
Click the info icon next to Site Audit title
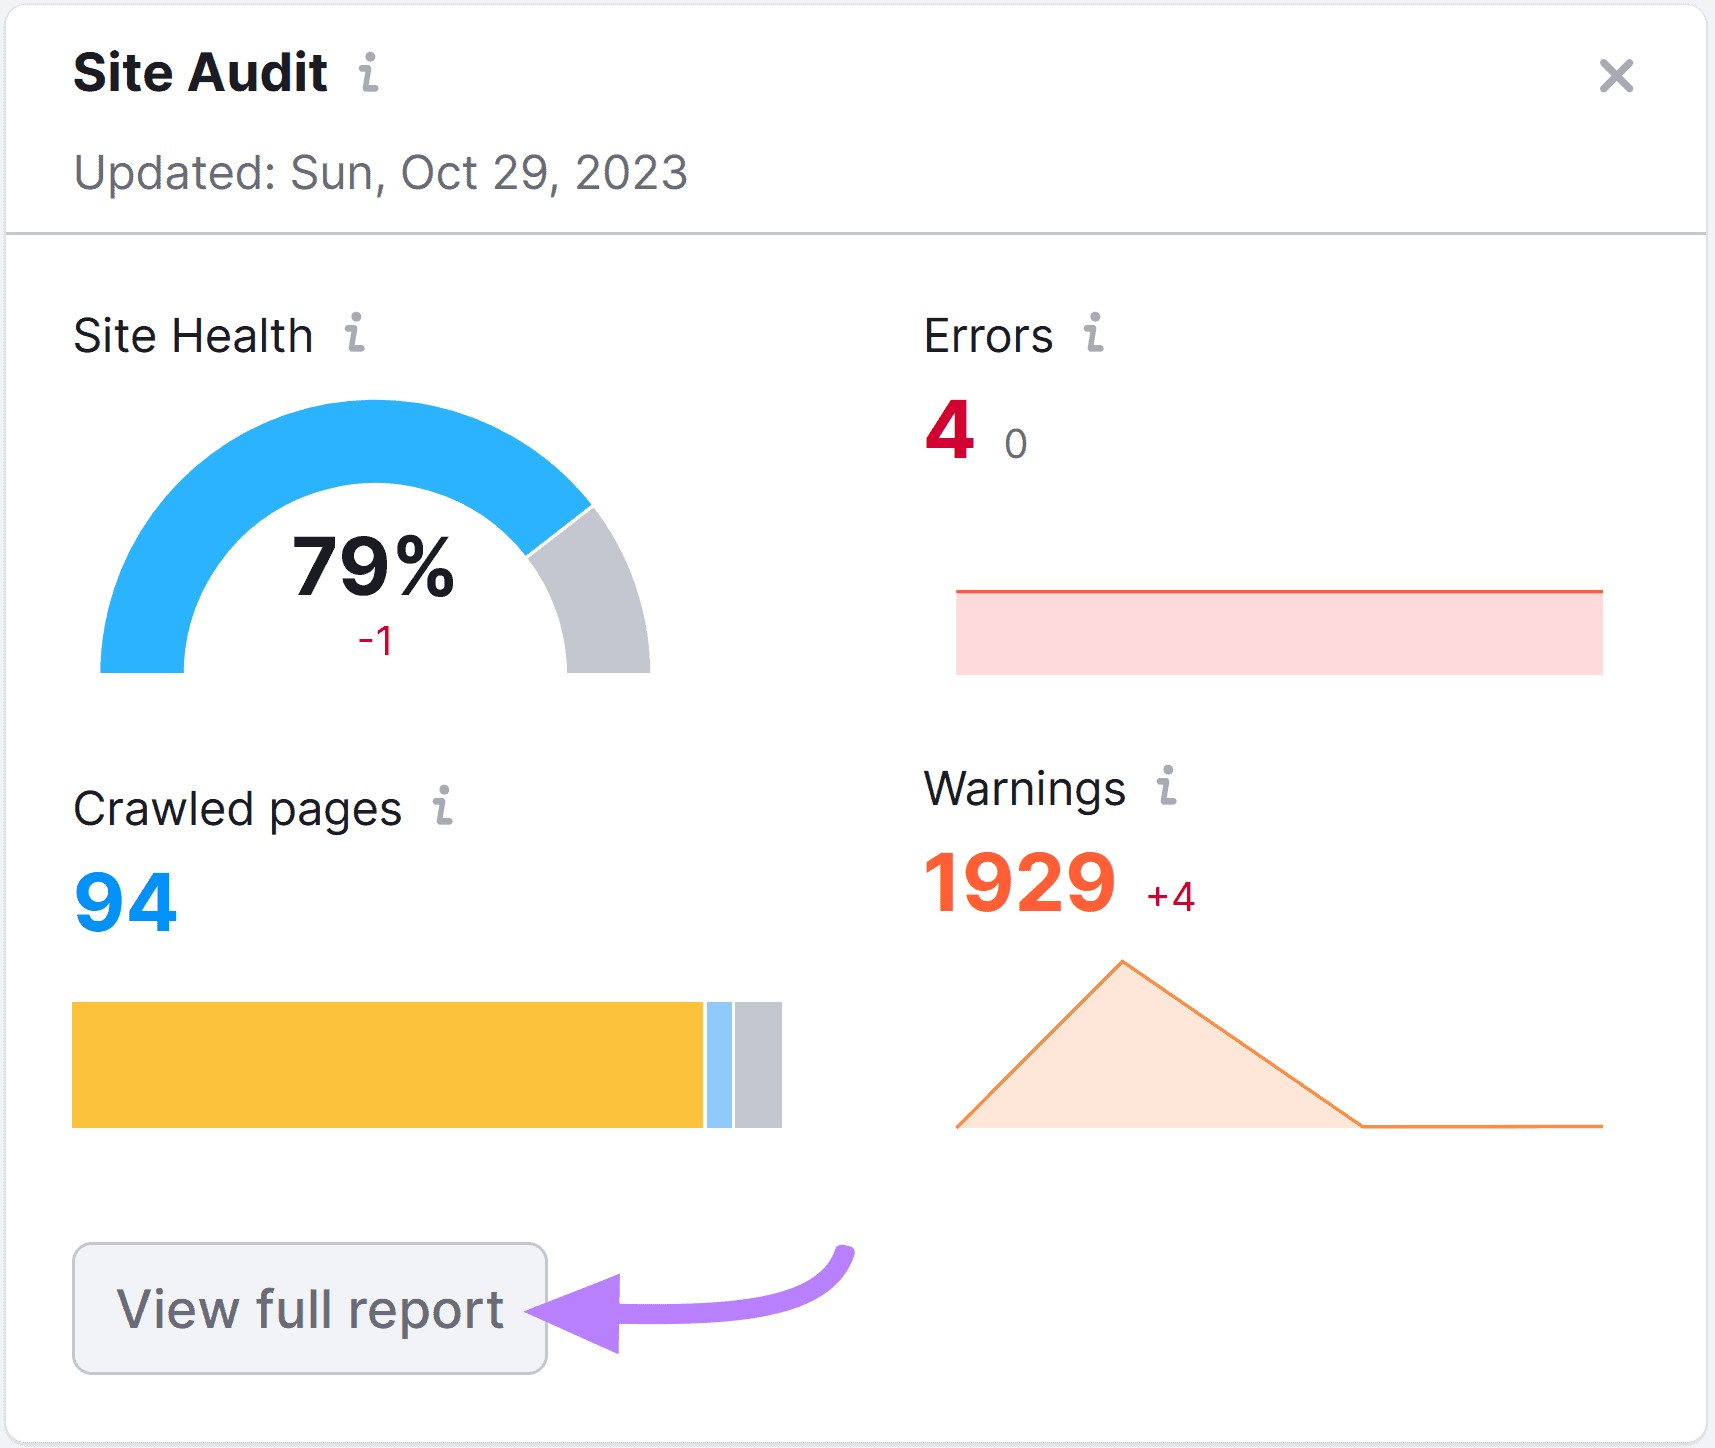click(370, 74)
